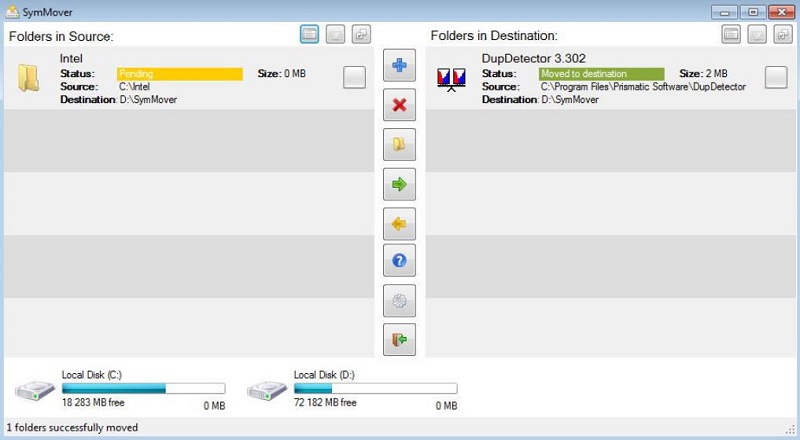Click first view button above Destination list
Screen dimensions: 800x440
pos(732,35)
